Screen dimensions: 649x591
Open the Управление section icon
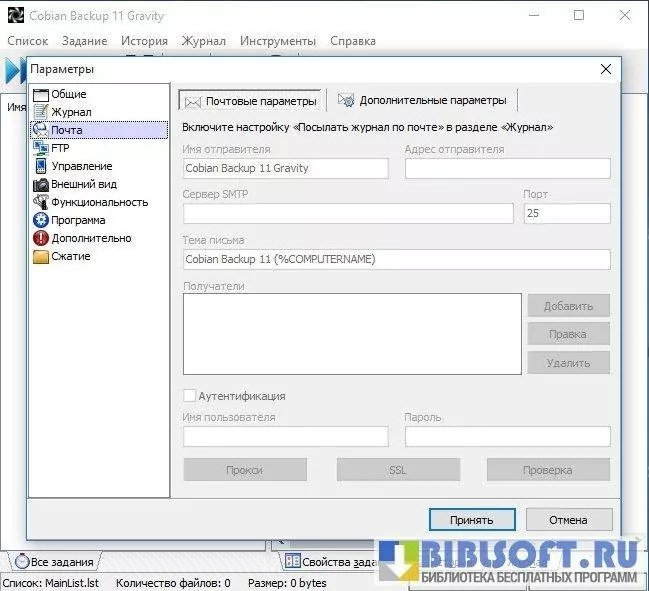(x=41, y=166)
